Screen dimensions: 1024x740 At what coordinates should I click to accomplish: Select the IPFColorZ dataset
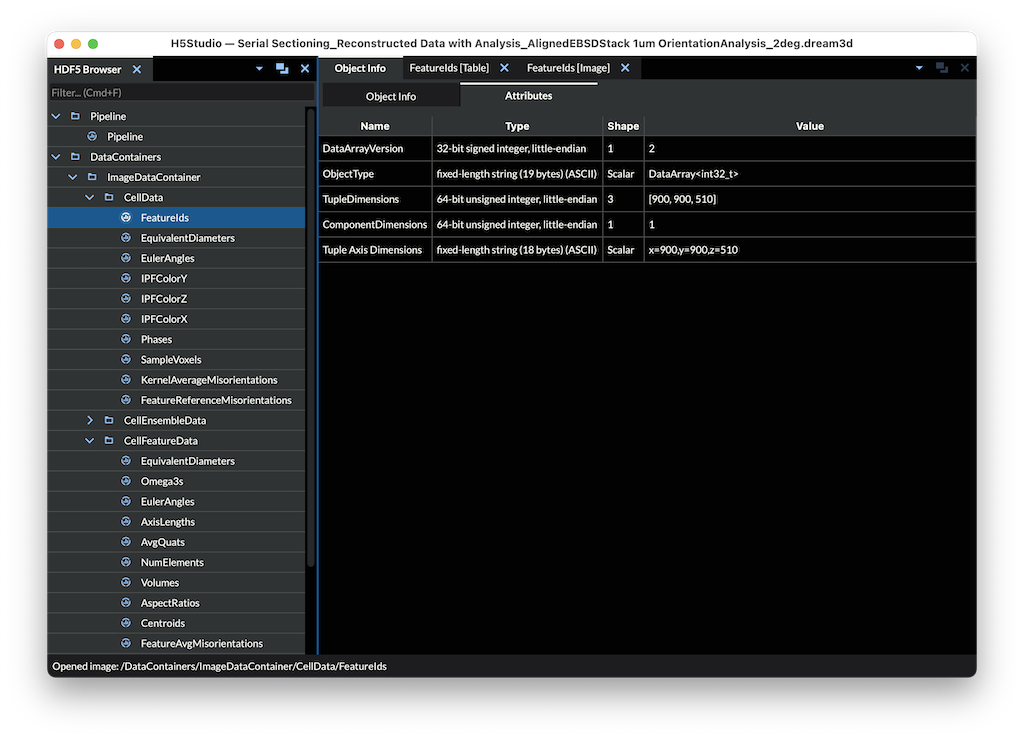164,299
